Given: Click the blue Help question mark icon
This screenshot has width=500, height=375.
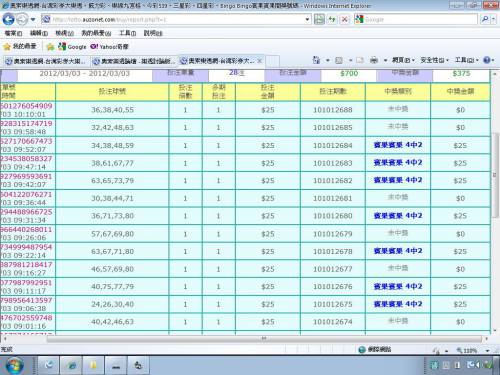Looking at the screenshot, I should [487, 60].
